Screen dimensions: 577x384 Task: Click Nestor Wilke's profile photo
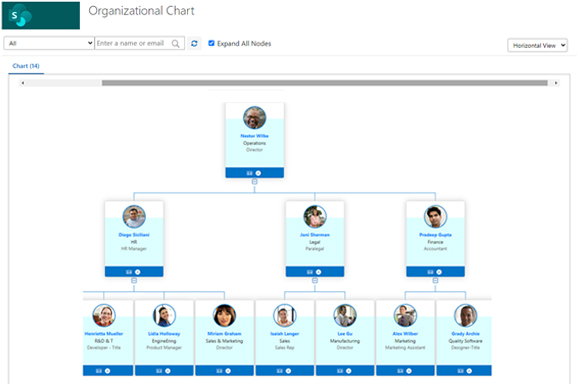point(254,118)
